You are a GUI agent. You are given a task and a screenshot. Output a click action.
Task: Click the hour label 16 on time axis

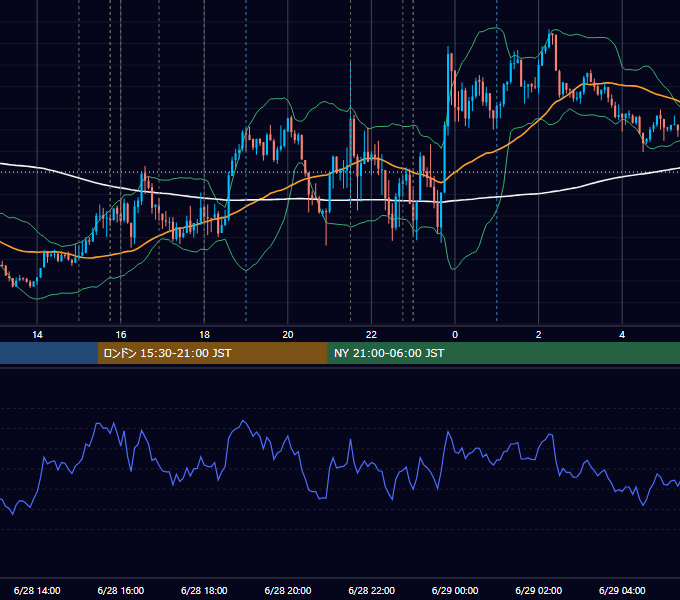pos(121,335)
